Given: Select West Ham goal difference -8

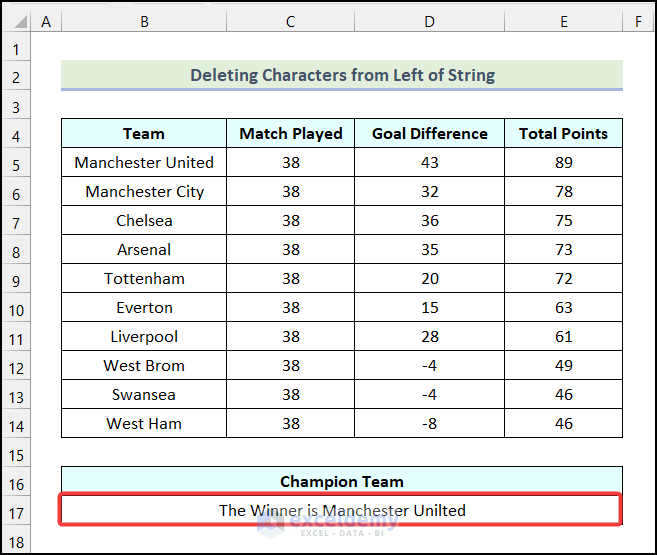Looking at the screenshot, I should pos(429,423).
